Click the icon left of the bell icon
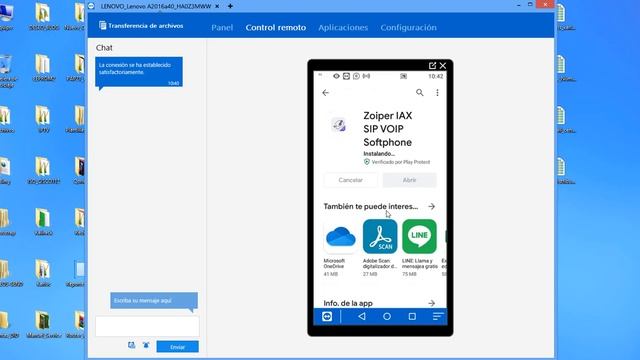The height and width of the screenshot is (360, 640). click(x=131, y=345)
